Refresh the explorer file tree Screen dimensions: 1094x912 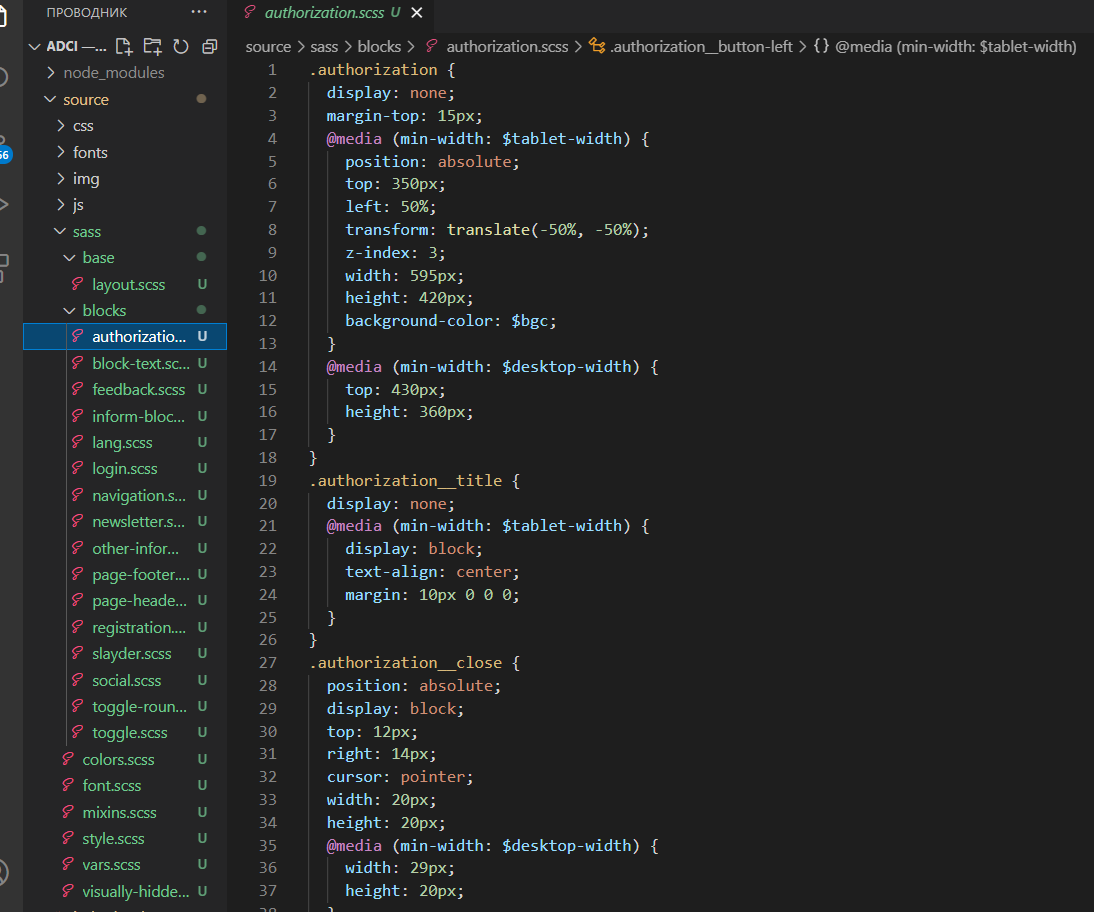coord(181,46)
